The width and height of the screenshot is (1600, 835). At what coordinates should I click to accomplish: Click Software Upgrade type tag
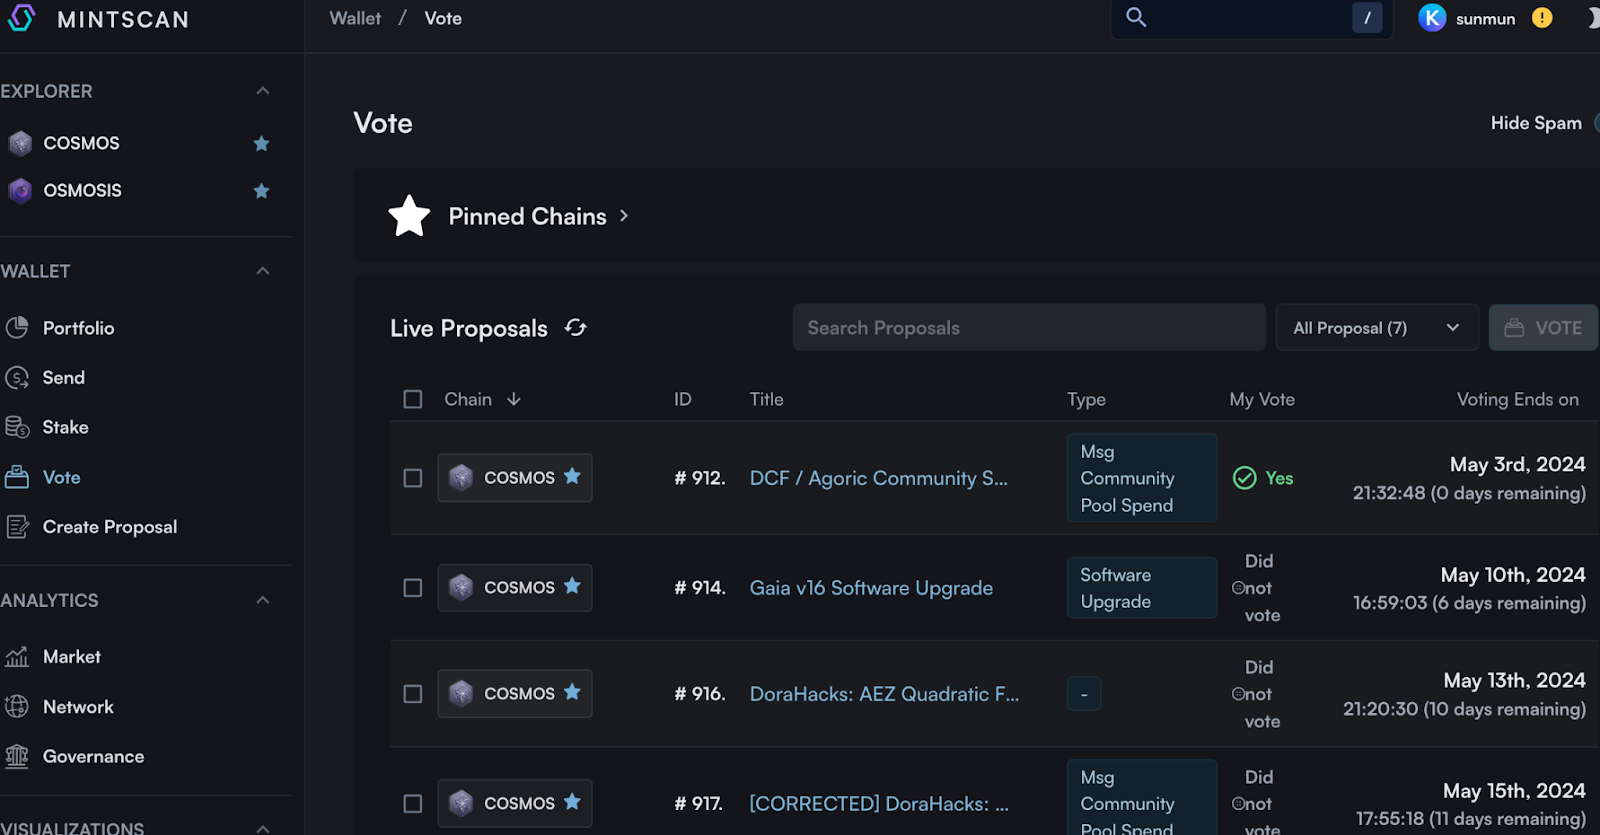[1142, 588]
